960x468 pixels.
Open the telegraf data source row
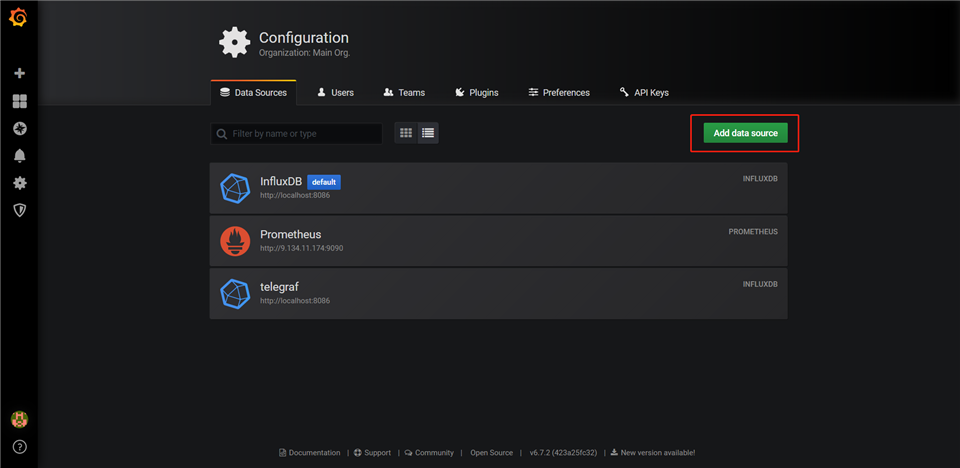click(498, 293)
